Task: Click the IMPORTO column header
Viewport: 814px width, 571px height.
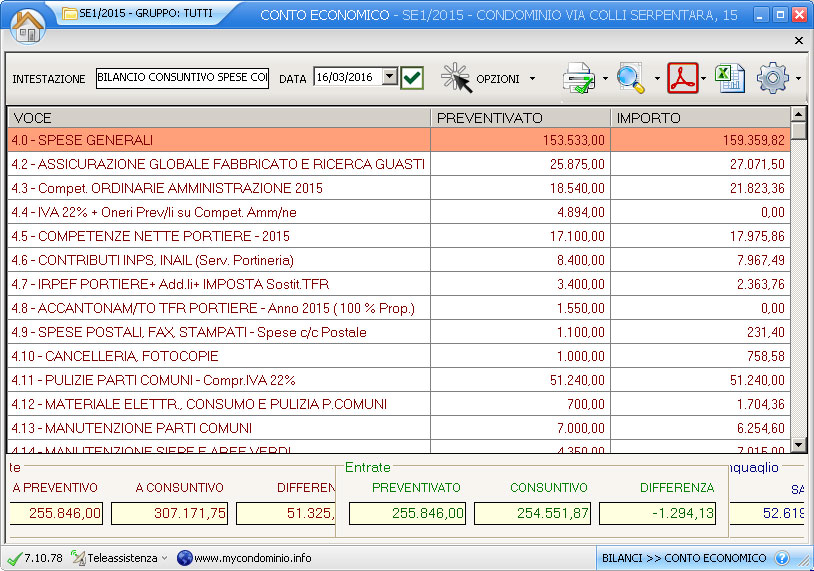Action: pos(700,118)
